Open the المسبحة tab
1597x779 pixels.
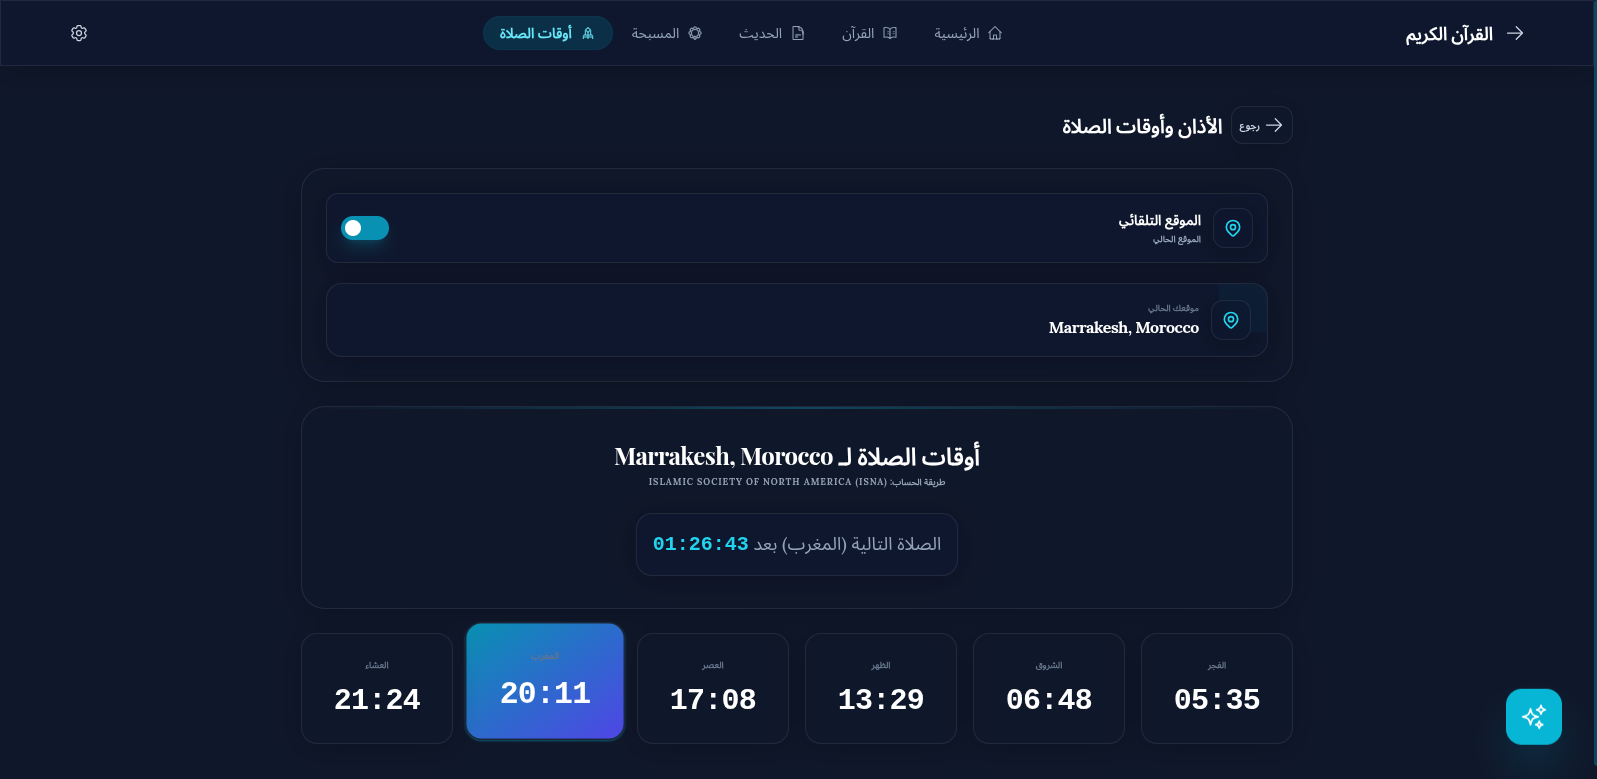click(x=667, y=33)
